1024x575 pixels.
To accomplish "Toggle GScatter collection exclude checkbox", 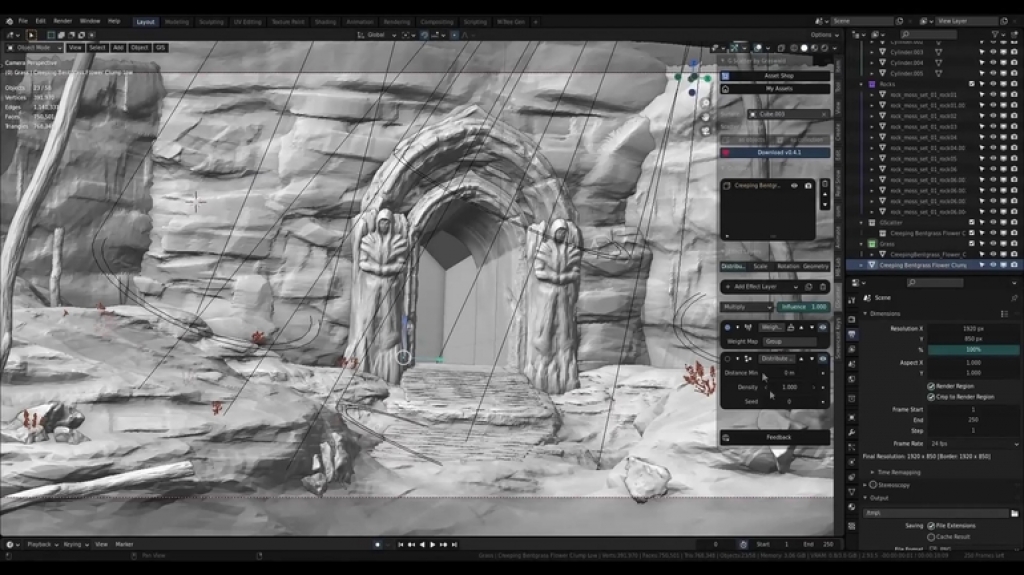I will [x=972, y=223].
